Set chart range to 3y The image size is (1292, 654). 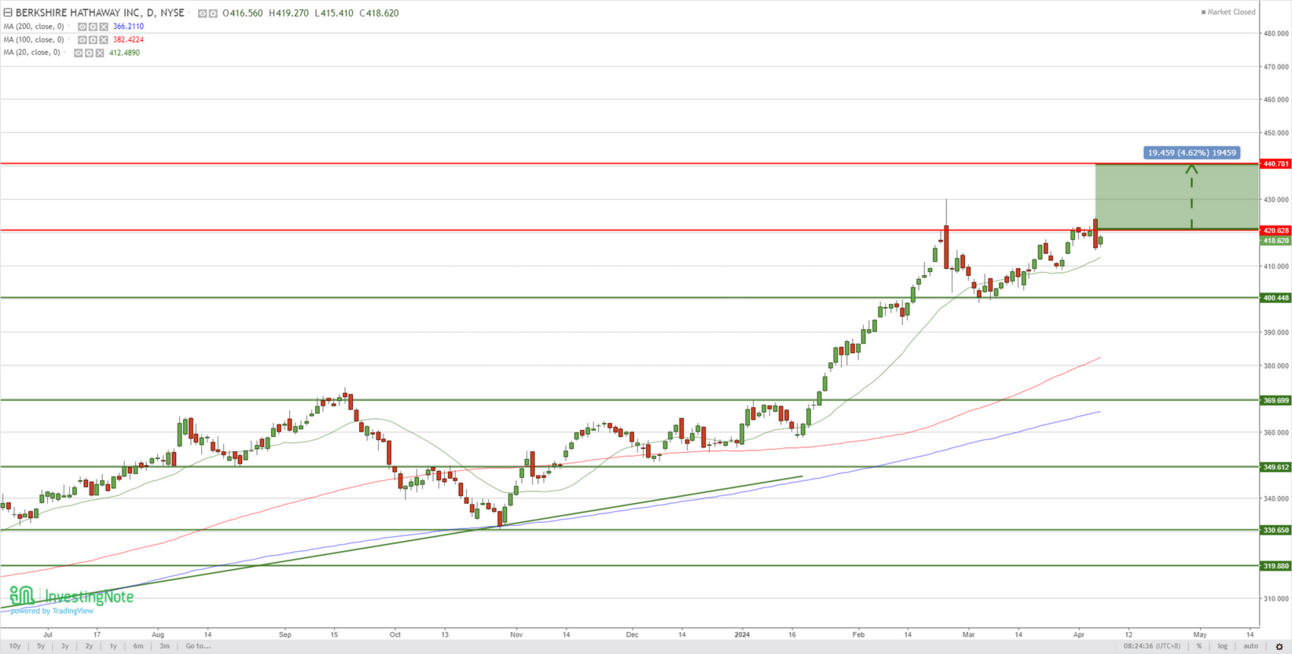coord(65,646)
